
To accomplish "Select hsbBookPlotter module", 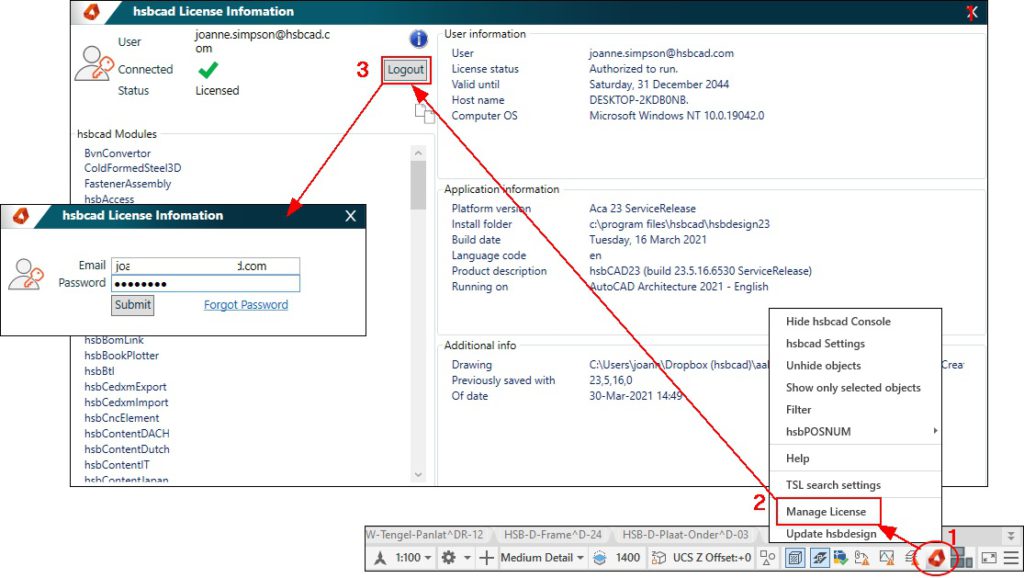I will click(121, 356).
